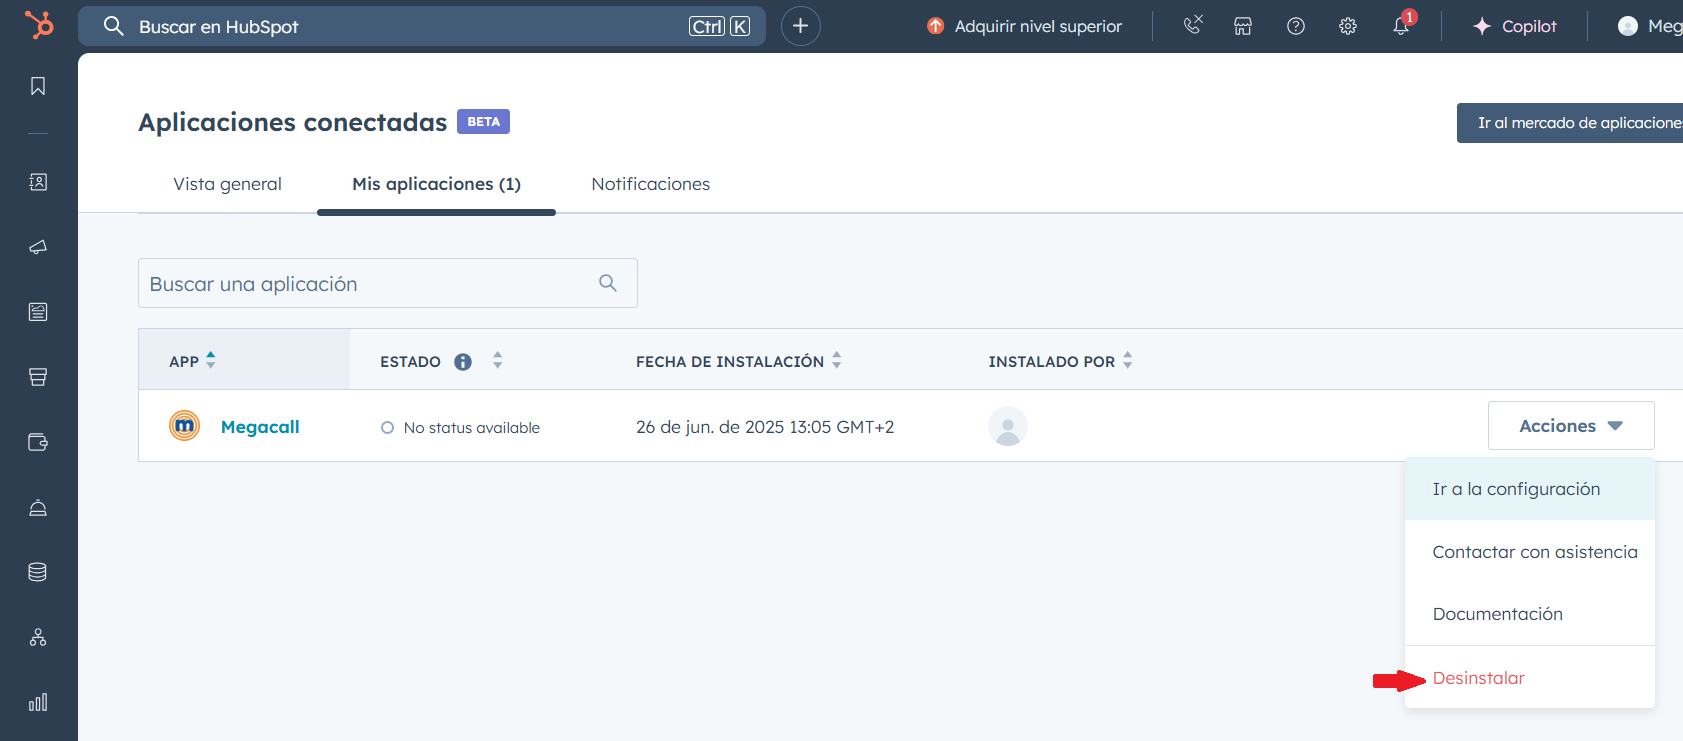This screenshot has width=1683, height=741.
Task: Choose Ir a la configuración
Action: point(1530,489)
